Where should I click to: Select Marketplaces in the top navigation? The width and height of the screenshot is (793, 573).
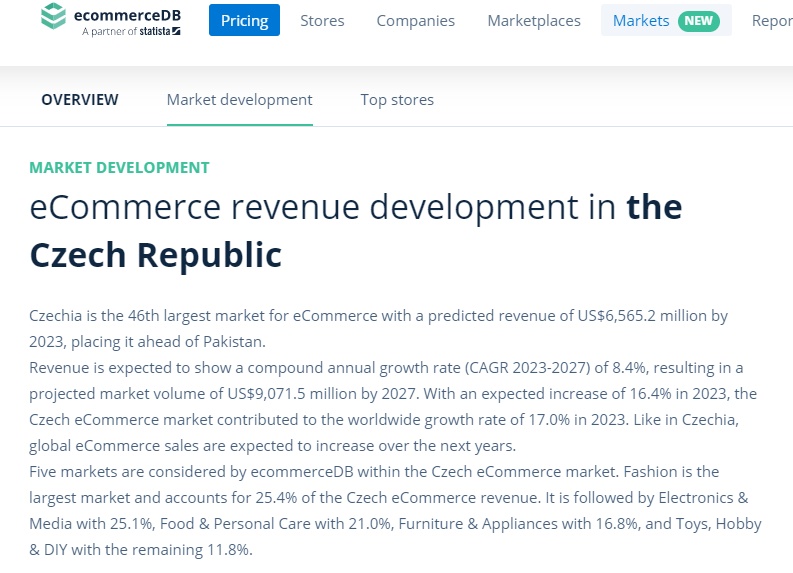tap(534, 20)
